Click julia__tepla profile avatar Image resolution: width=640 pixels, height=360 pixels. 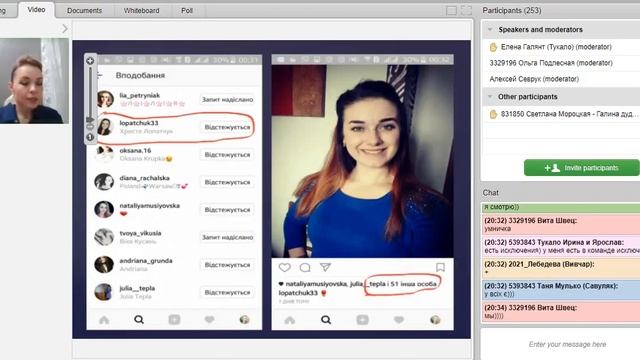[x=104, y=292]
